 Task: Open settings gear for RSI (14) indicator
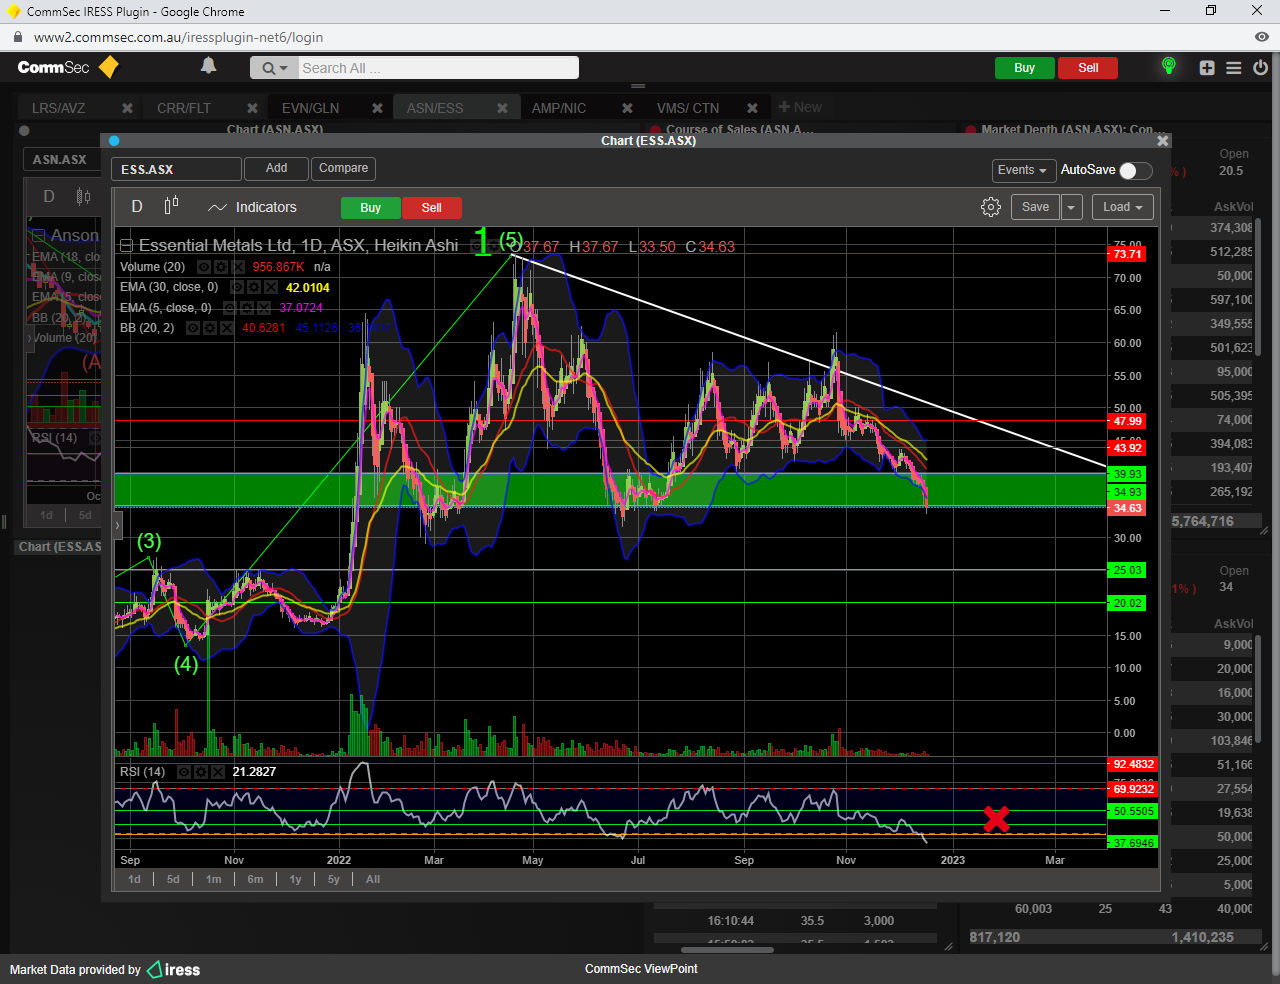[201, 772]
